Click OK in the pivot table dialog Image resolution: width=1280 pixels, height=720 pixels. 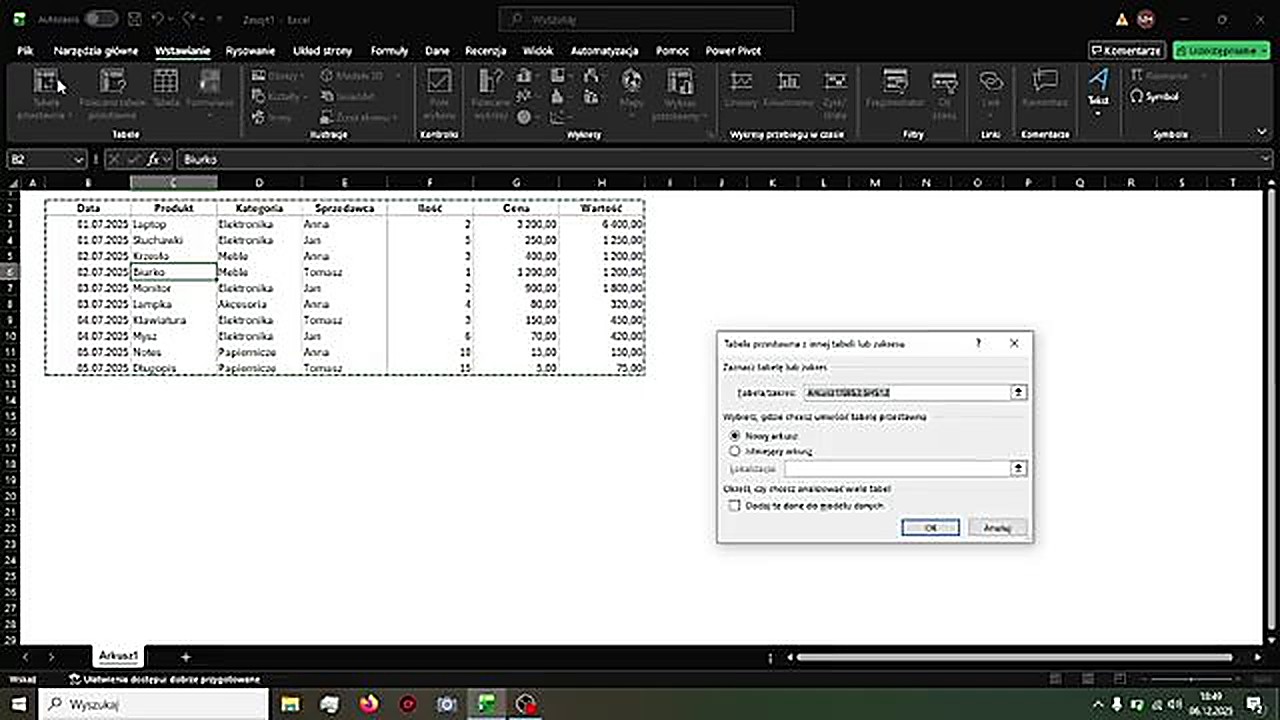[x=930, y=527]
